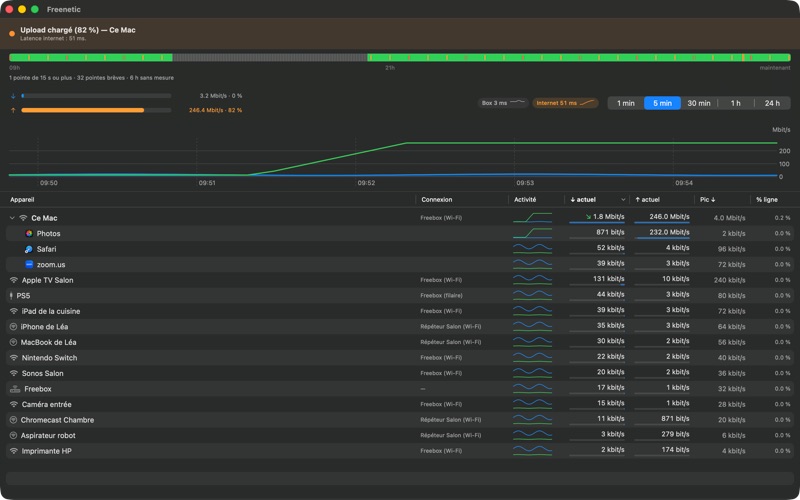Select the Aspirateur robot row
Image resolution: width=800 pixels, height=500 pixels.
tap(400, 436)
